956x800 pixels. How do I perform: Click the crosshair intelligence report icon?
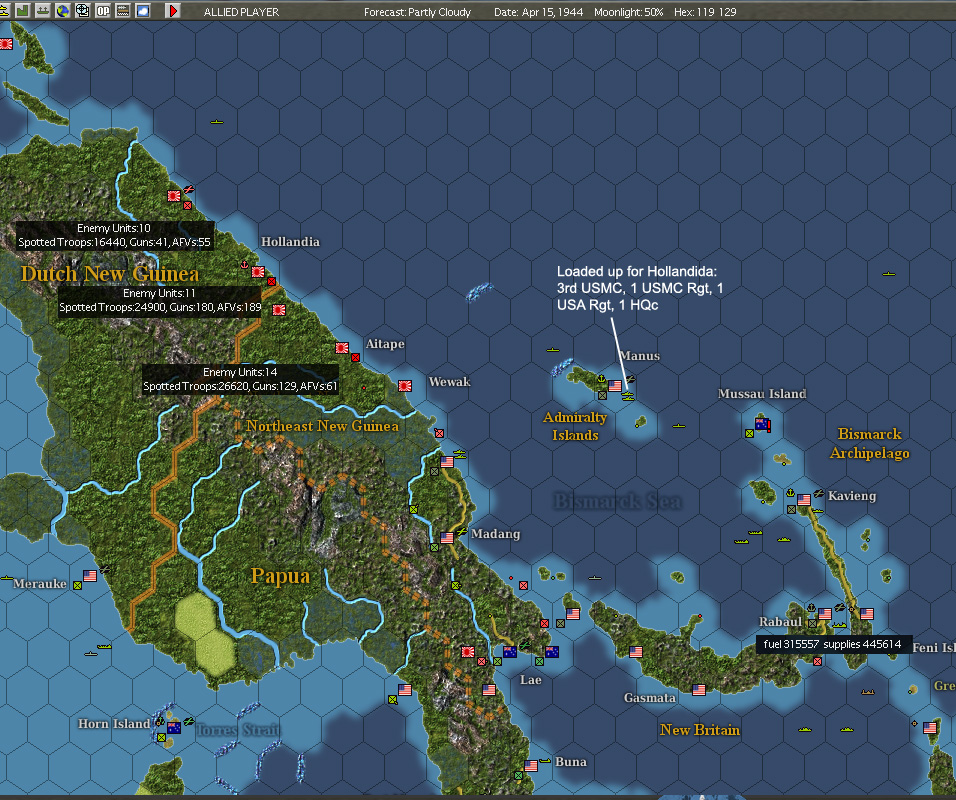(x=82, y=11)
